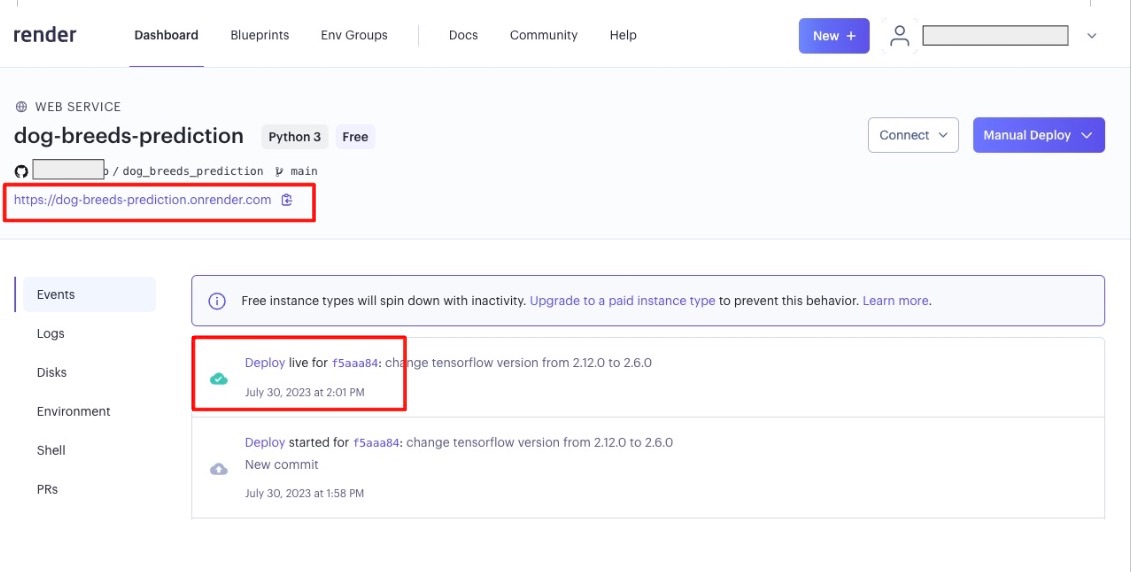Open PRs in the sidebar

(48, 489)
